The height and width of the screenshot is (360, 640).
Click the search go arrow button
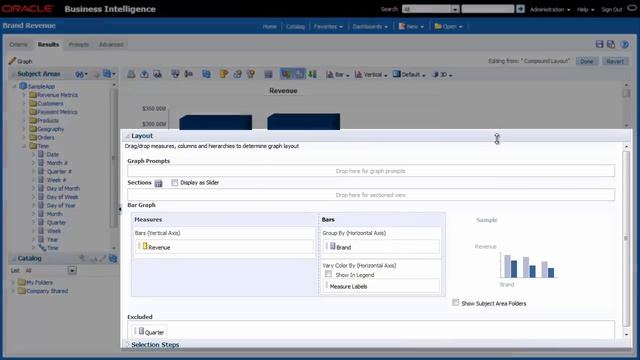(x=520, y=9)
